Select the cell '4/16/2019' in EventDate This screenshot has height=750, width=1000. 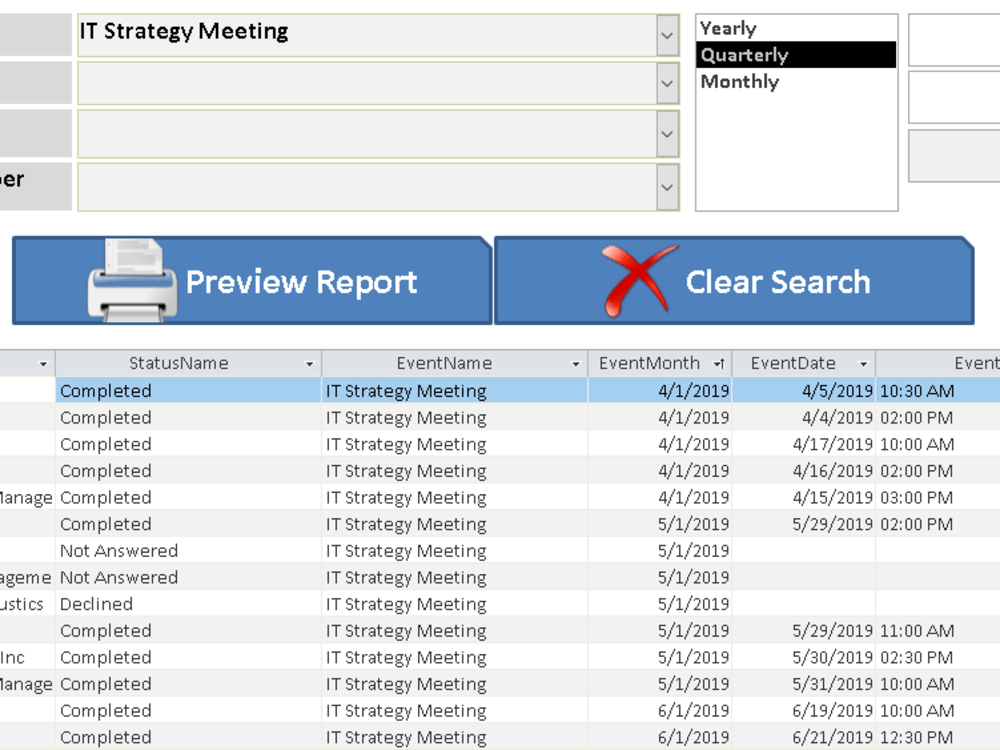[x=804, y=471]
